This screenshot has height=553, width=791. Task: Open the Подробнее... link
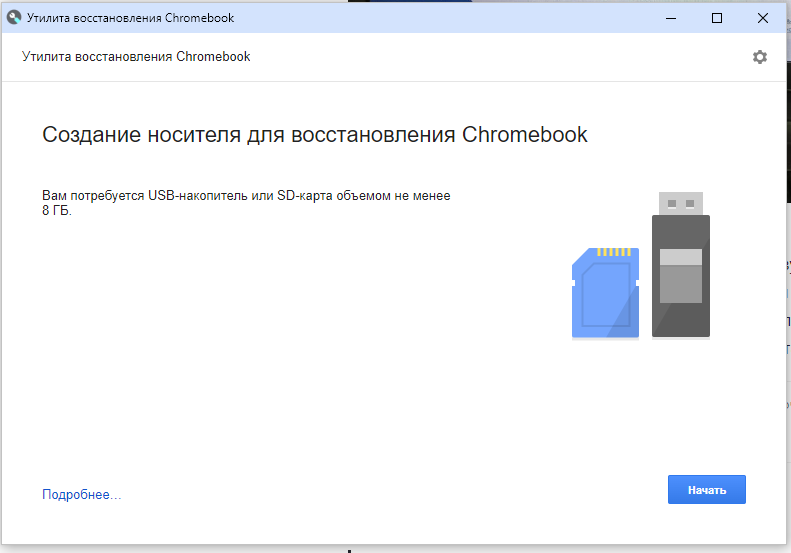tap(82, 494)
